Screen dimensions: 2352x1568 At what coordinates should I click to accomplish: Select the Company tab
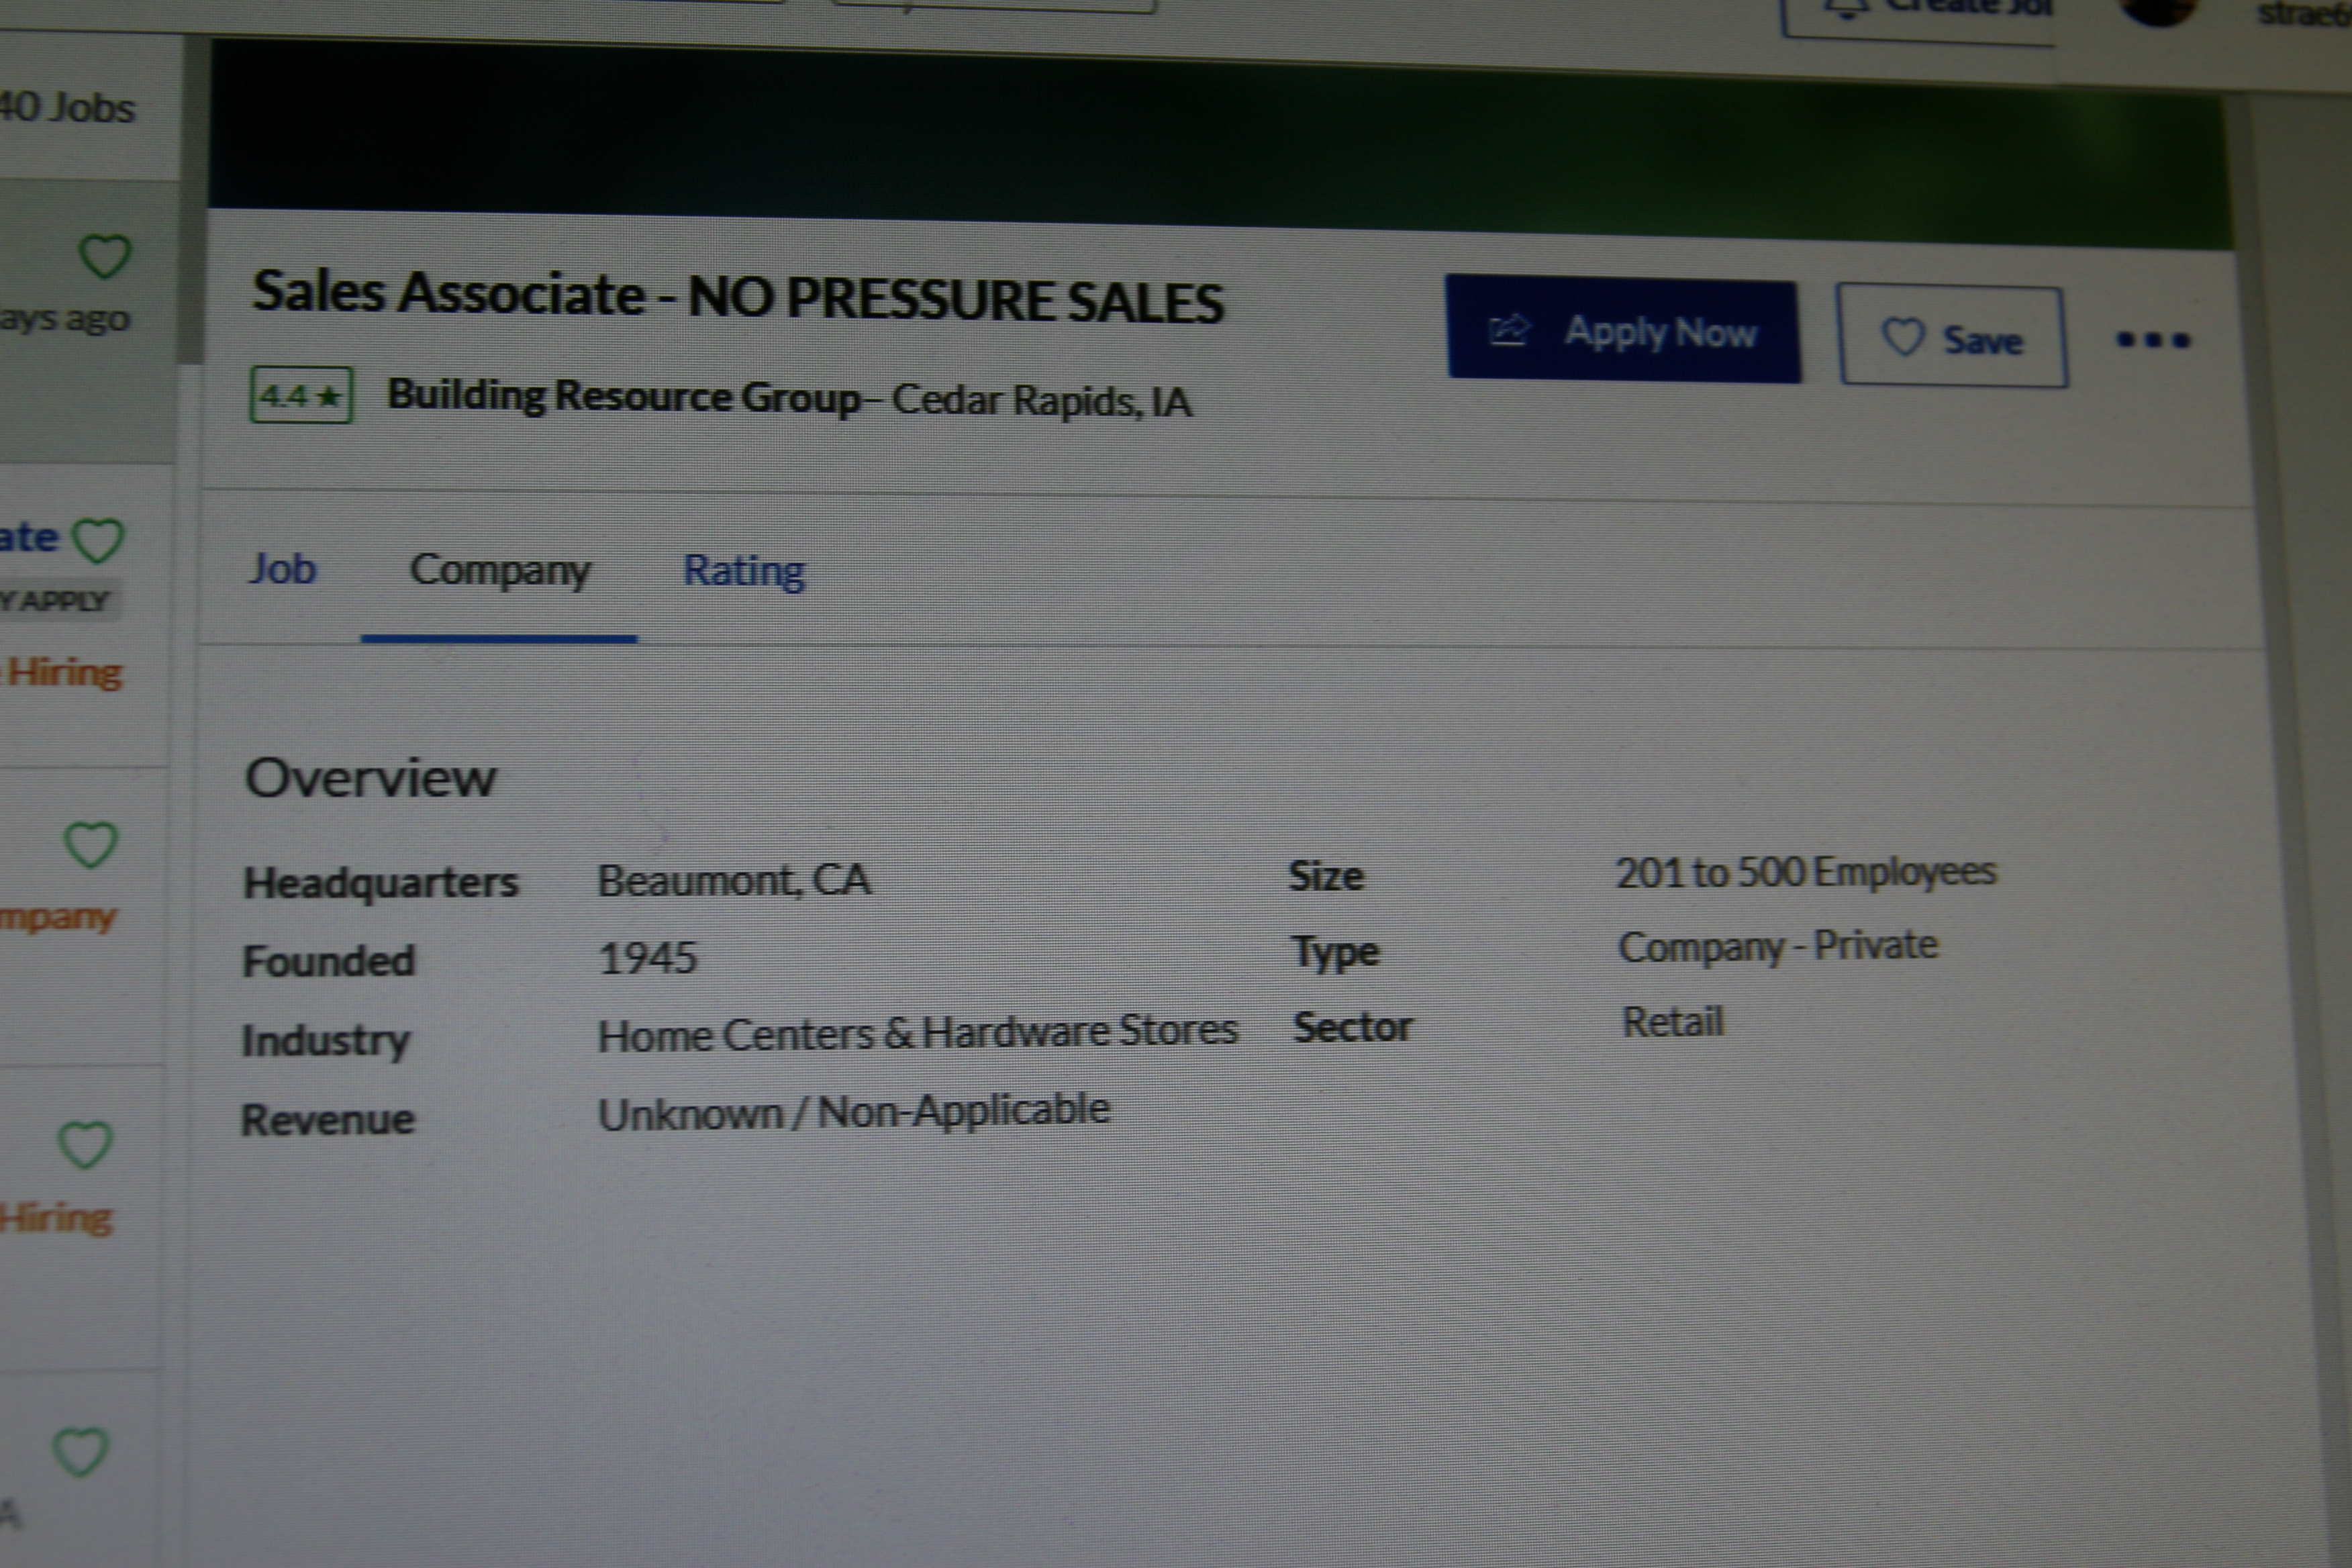[x=500, y=571]
